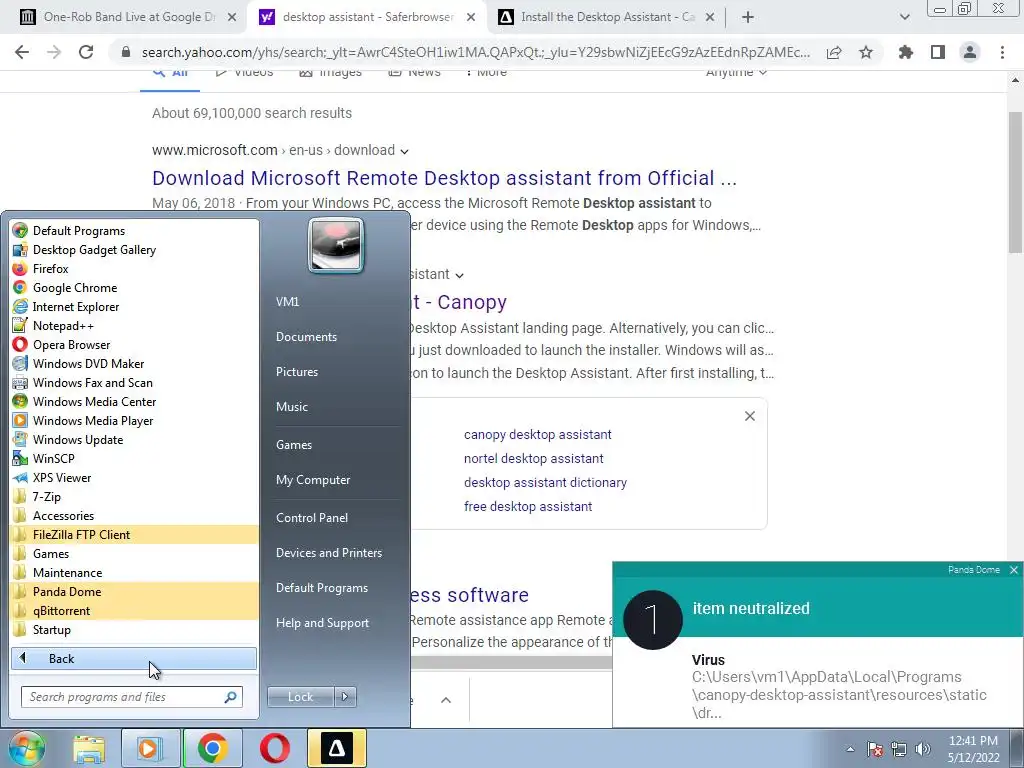
Task: Open Opera from the taskbar
Action: click(x=274, y=748)
